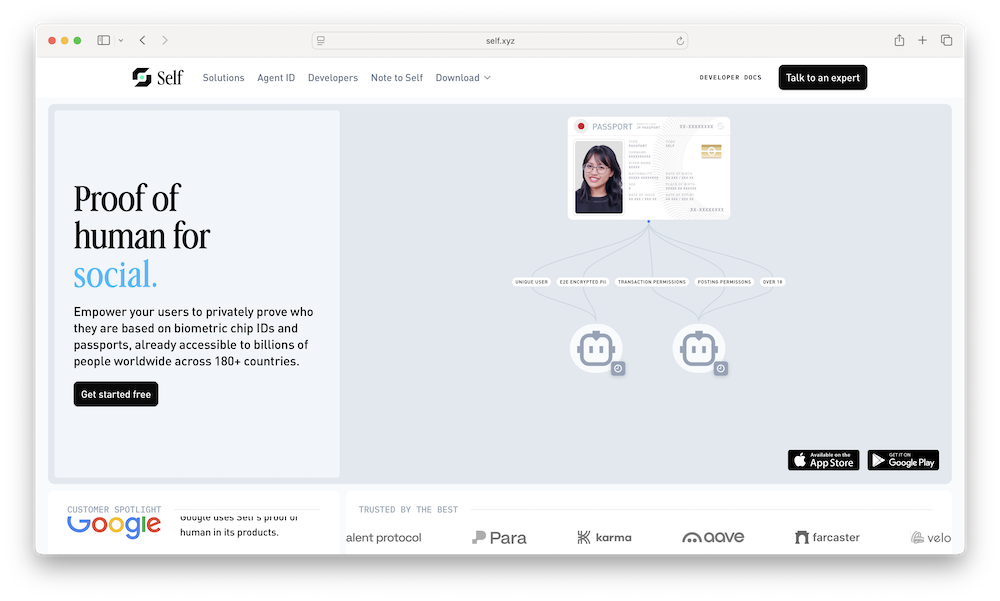Expand the Download dropdown menu
1000x601 pixels.
click(463, 78)
